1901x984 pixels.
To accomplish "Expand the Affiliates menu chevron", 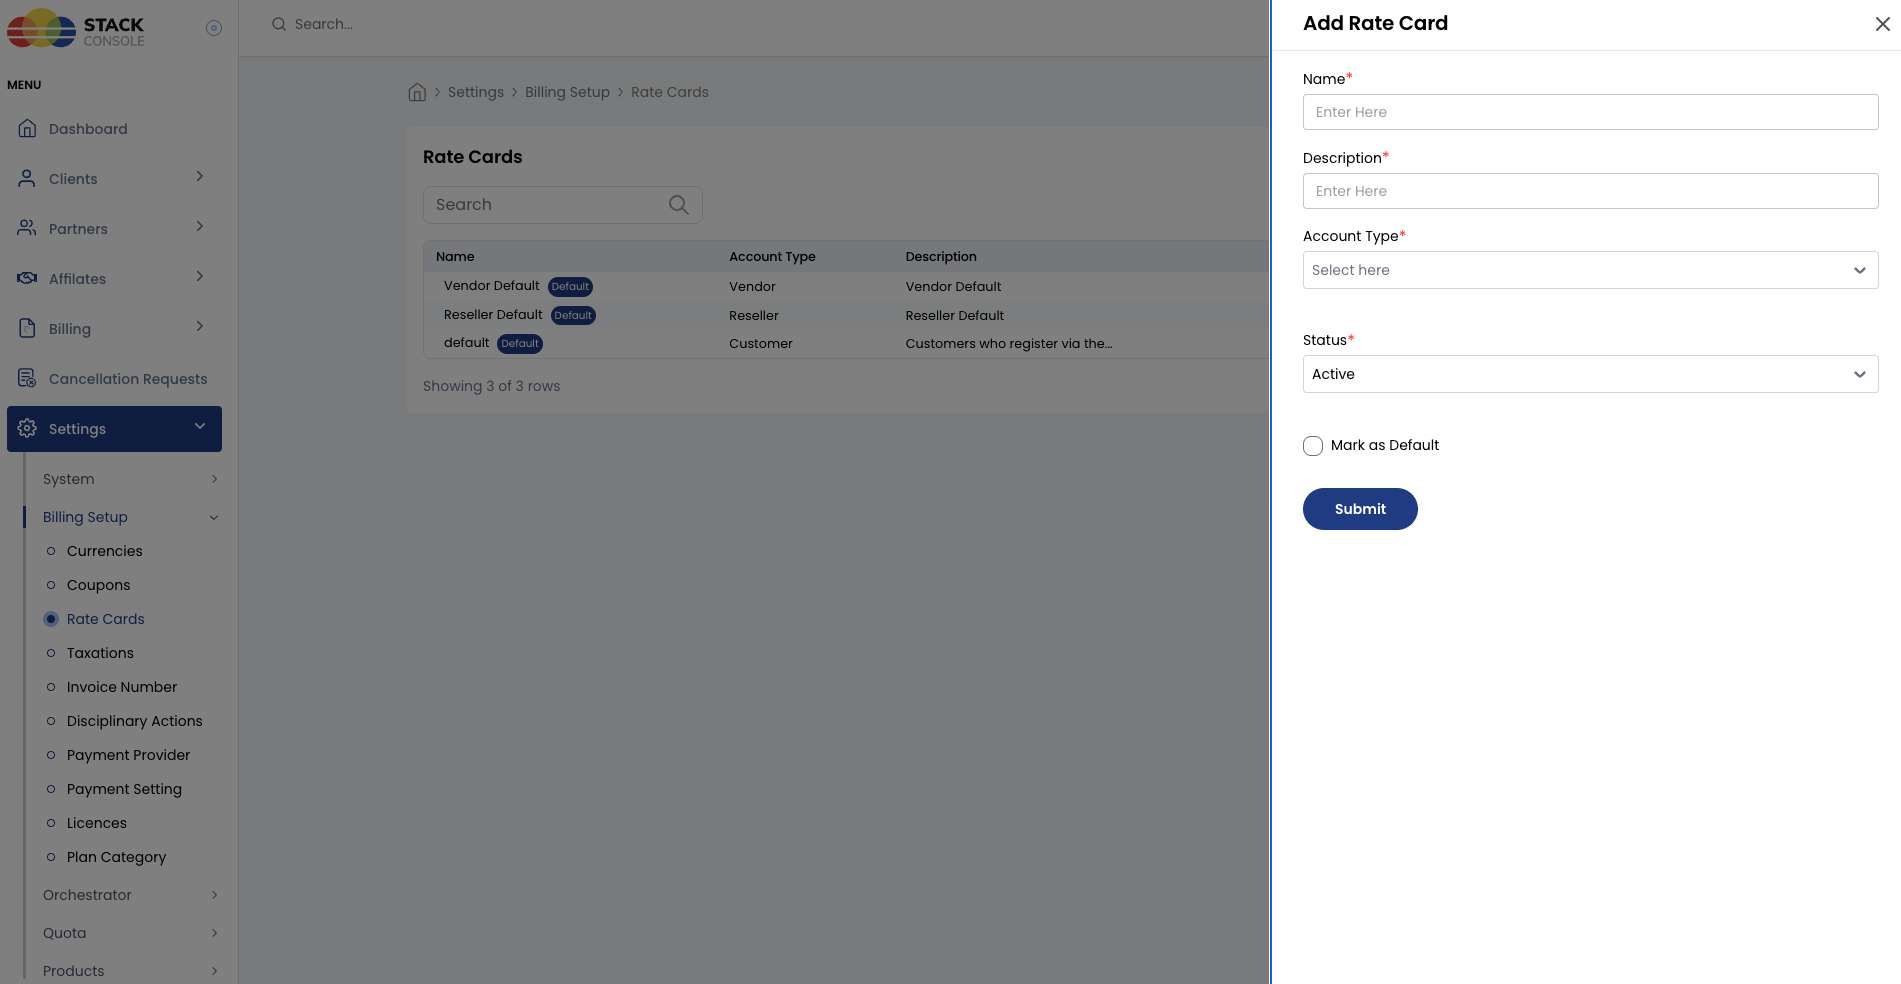I will (x=200, y=276).
